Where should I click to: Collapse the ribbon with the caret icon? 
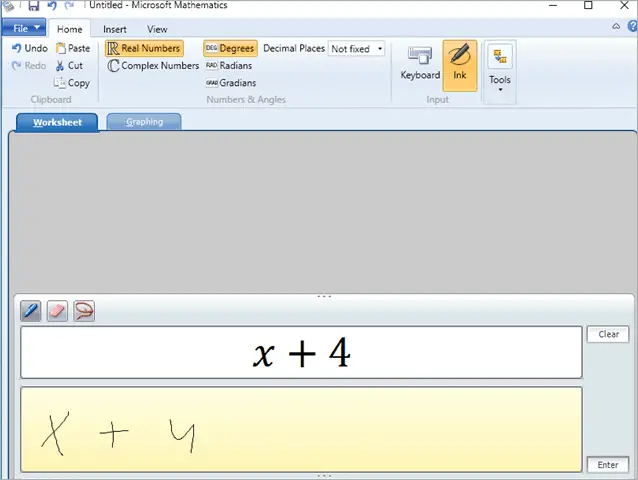click(x=616, y=26)
